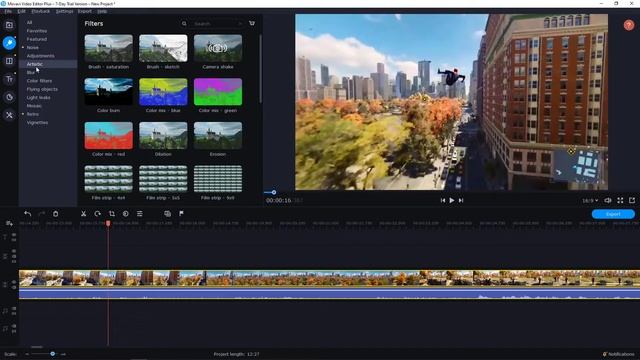This screenshot has width=640, height=360.
Task: Click the Add marker flag icon
Action: (x=181, y=213)
